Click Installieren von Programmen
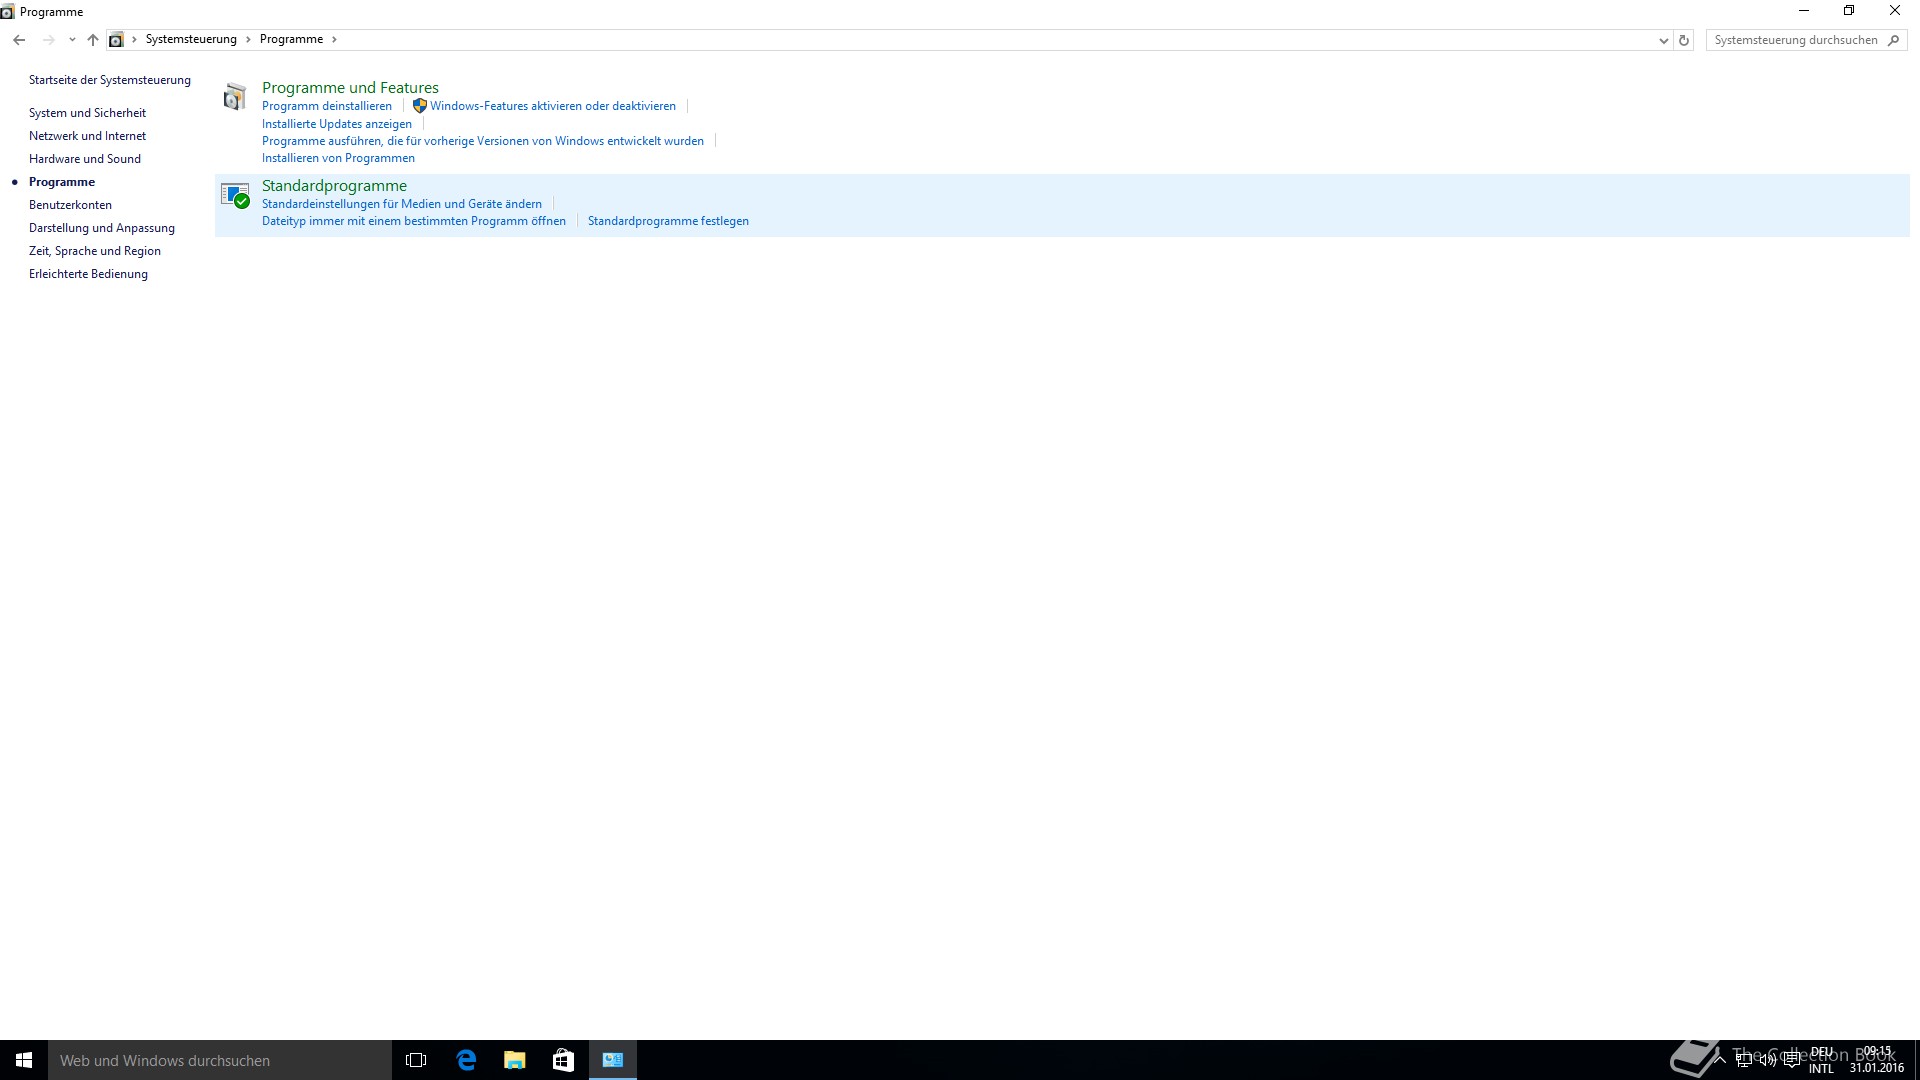1920x1080 pixels. tap(338, 158)
